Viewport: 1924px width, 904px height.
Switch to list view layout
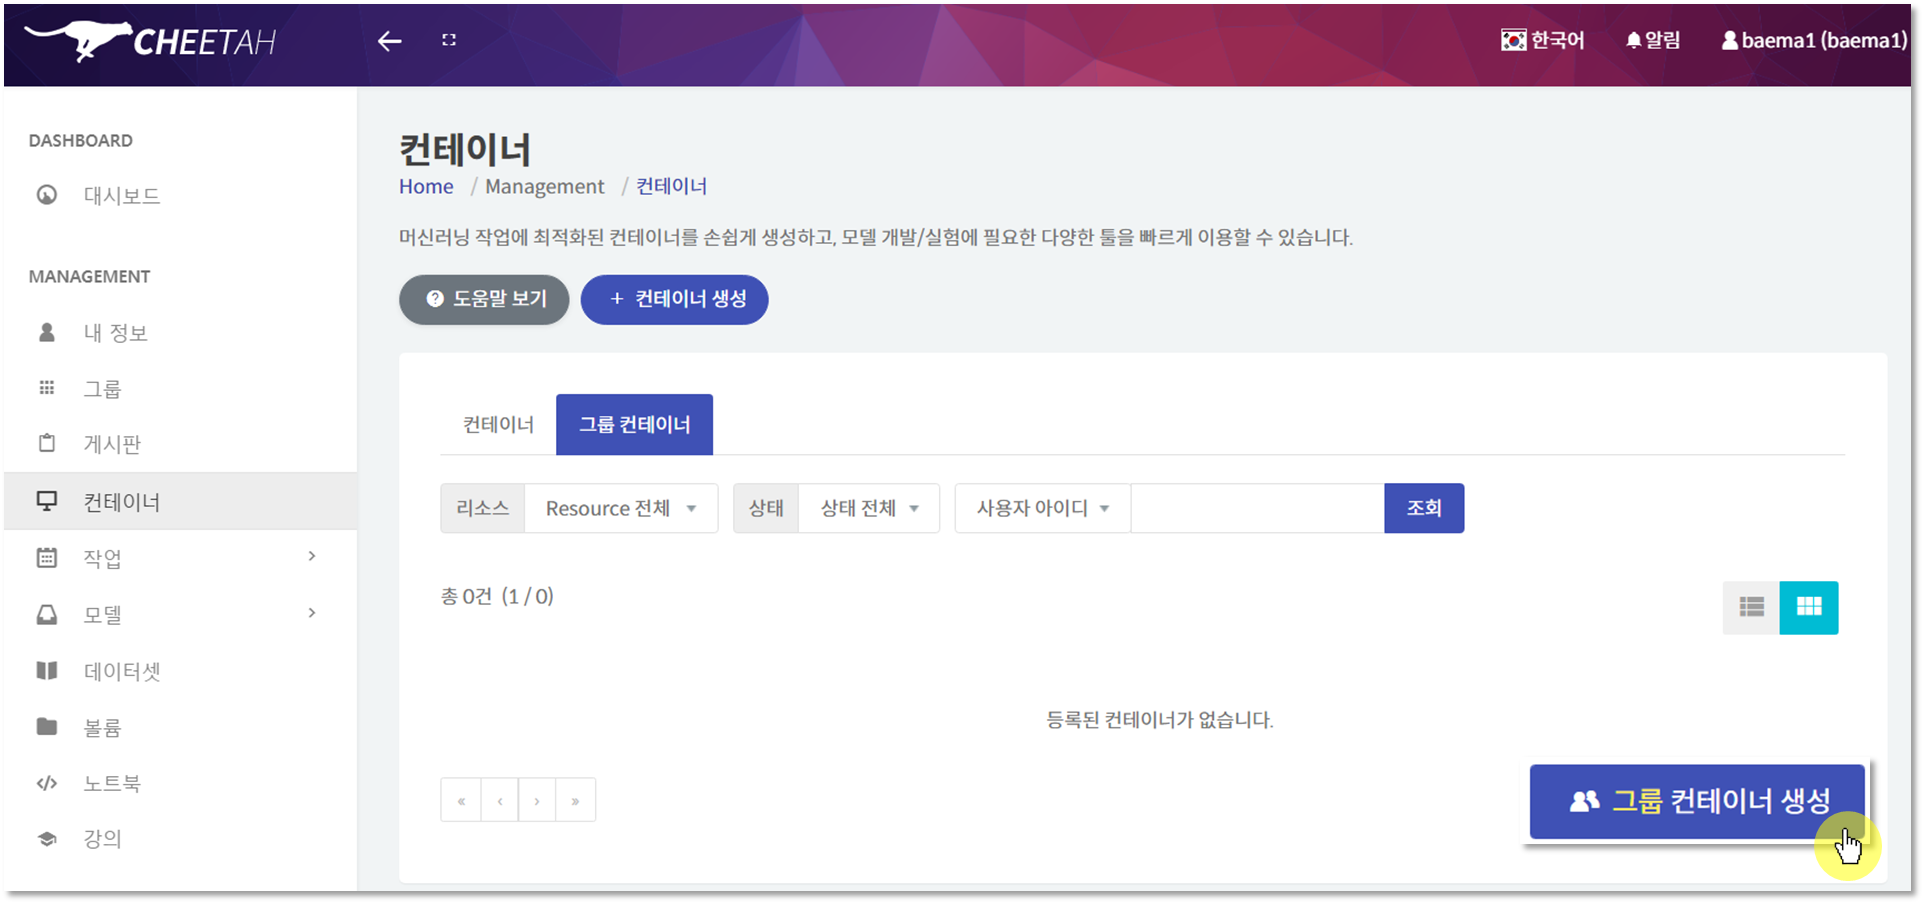point(1751,607)
